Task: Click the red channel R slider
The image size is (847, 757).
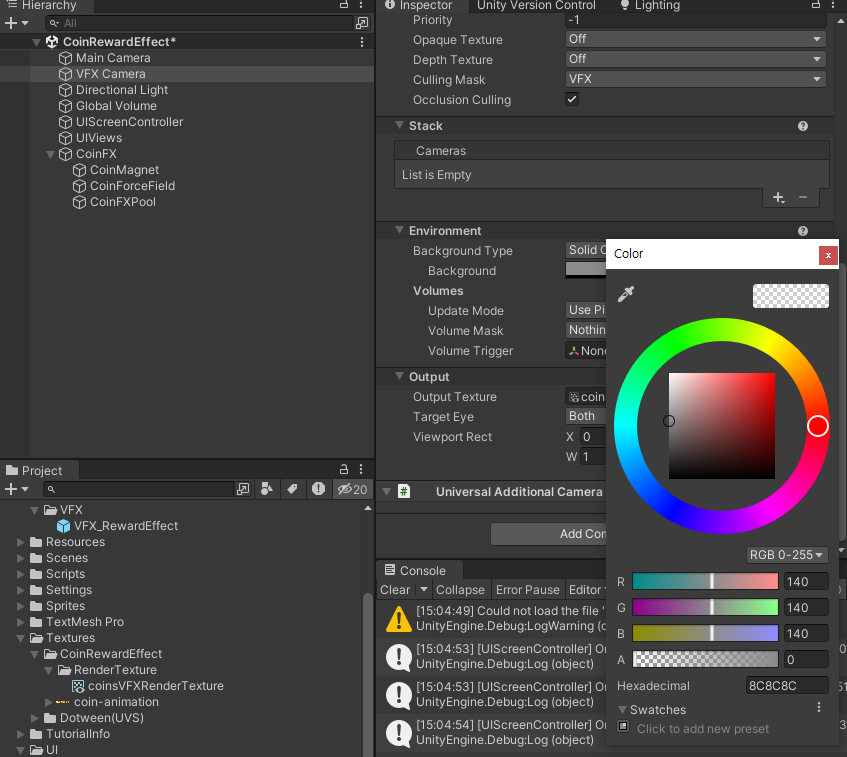Action: pyautogui.click(x=705, y=581)
